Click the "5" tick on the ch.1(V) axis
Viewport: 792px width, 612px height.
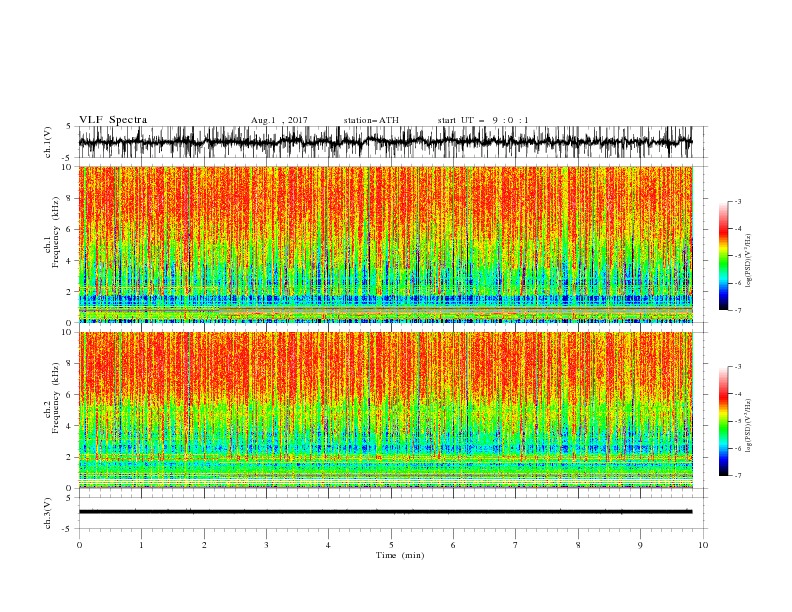pyautogui.click(x=69, y=127)
